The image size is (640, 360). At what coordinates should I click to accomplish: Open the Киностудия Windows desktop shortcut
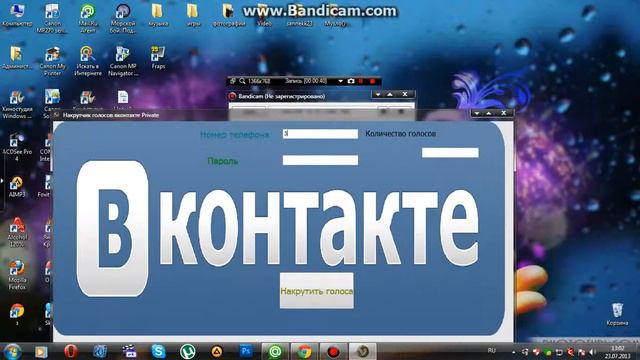[x=17, y=105]
